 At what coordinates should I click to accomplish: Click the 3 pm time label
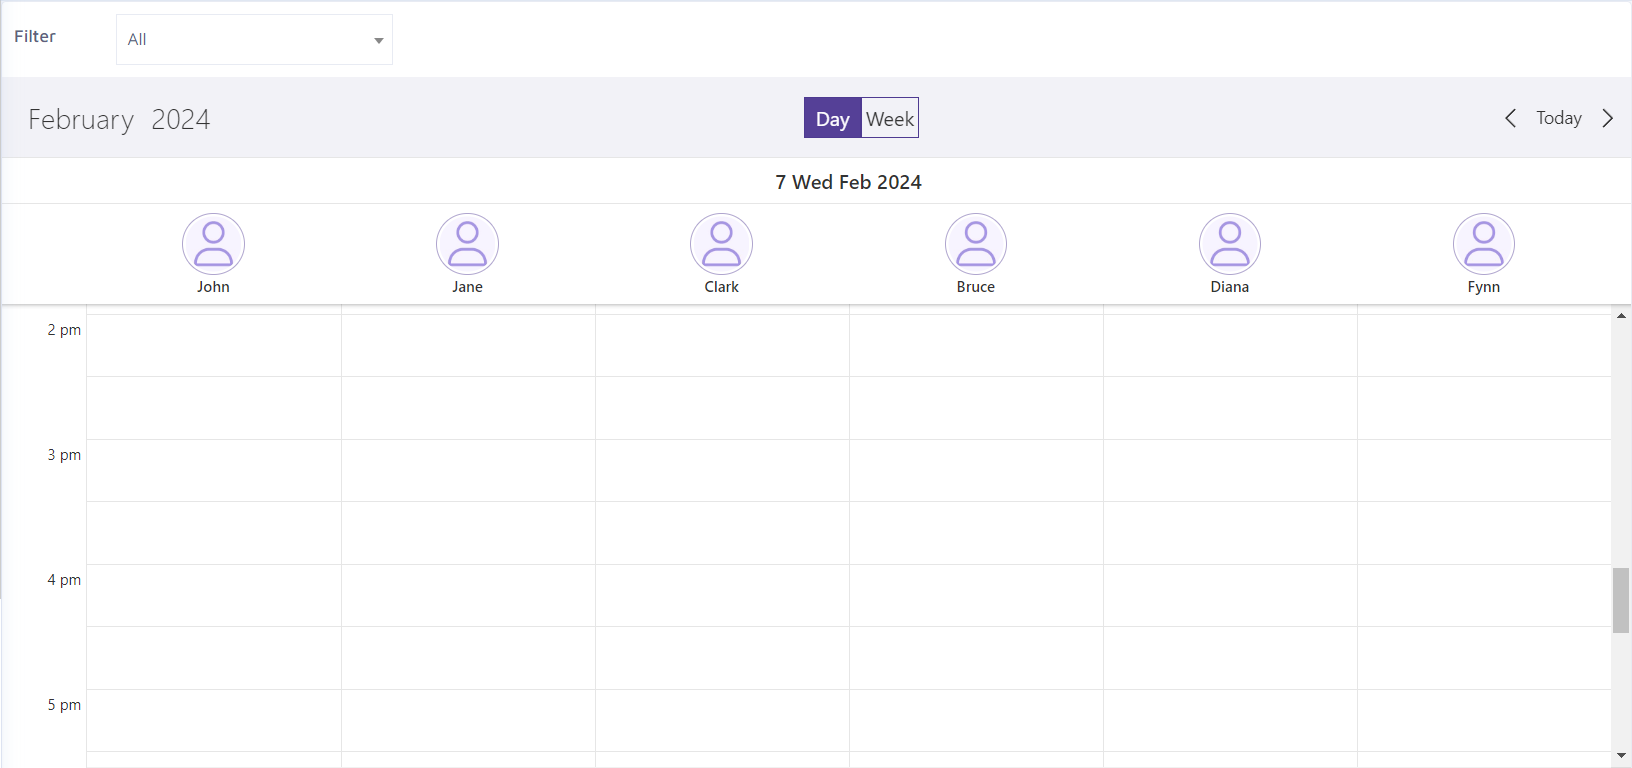64,455
